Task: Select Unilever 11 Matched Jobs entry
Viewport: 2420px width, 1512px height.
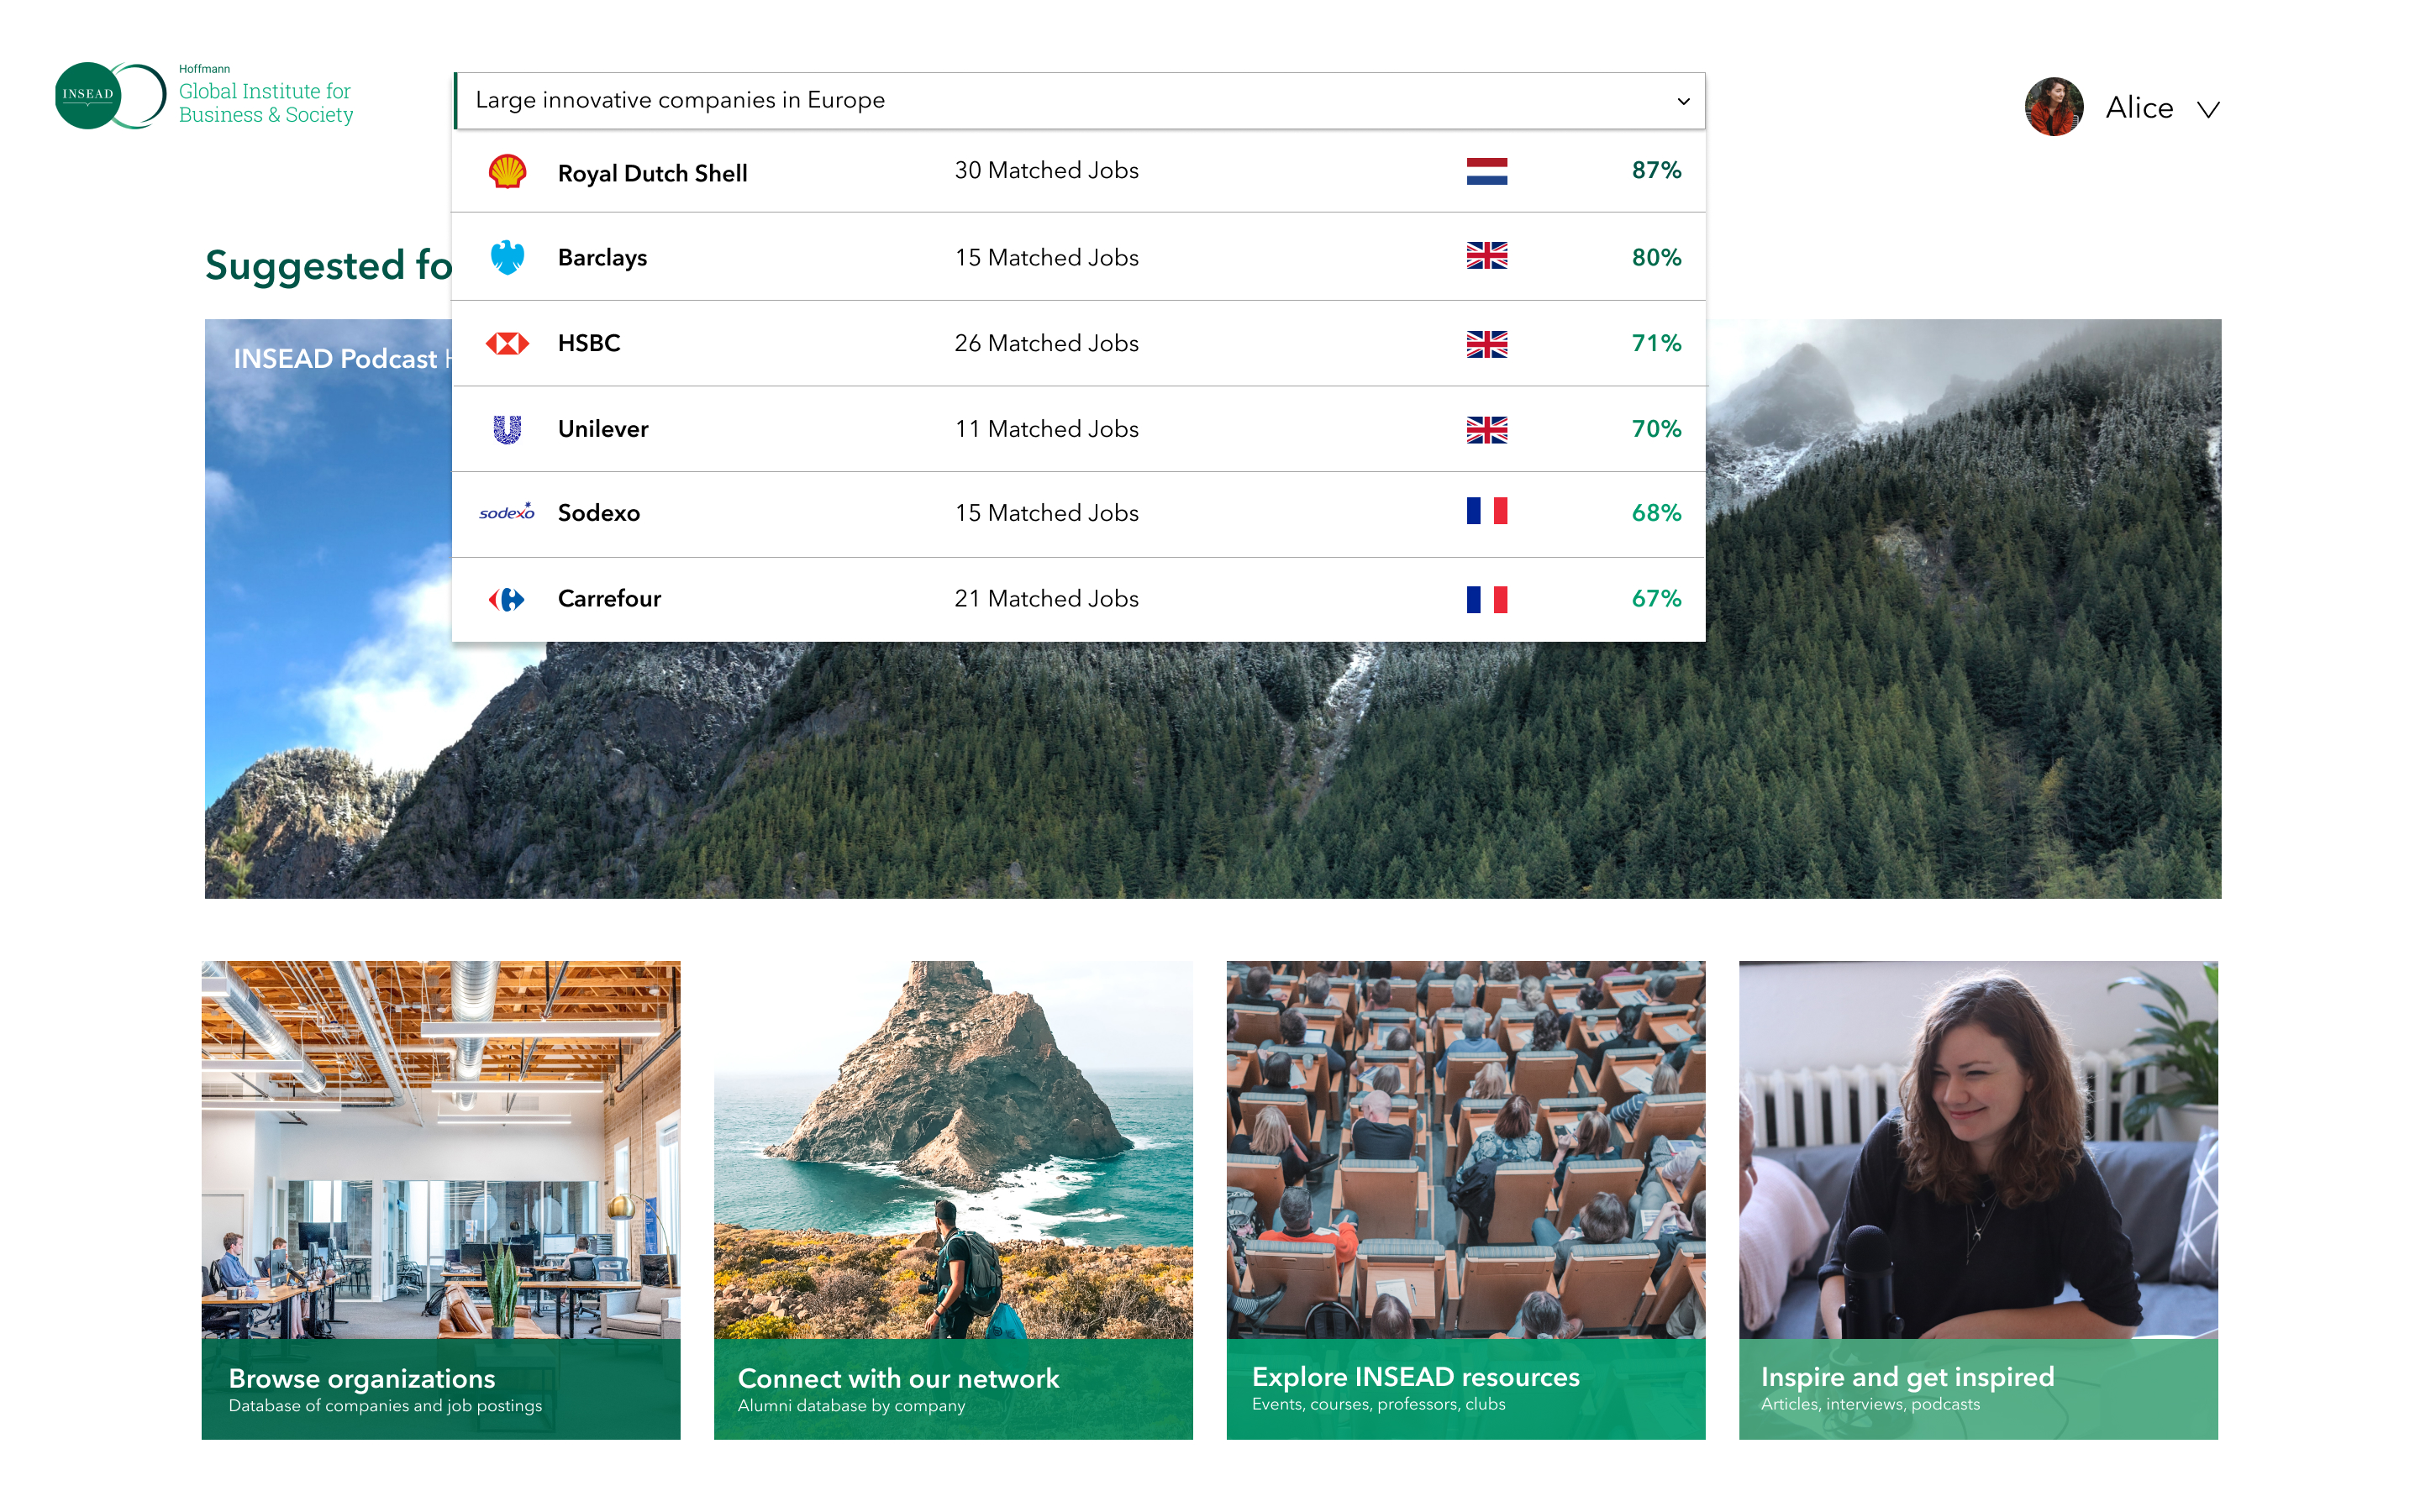Action: (x=1046, y=429)
